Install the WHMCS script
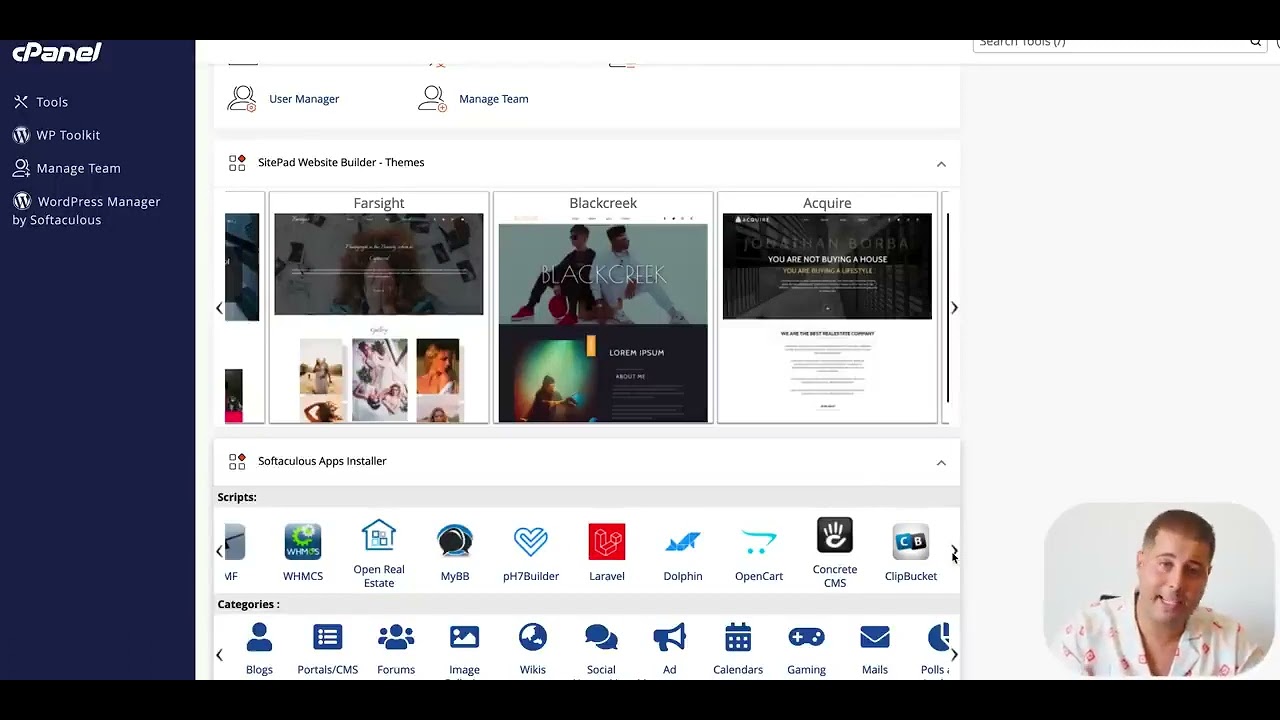This screenshot has width=1280, height=720. [x=303, y=552]
